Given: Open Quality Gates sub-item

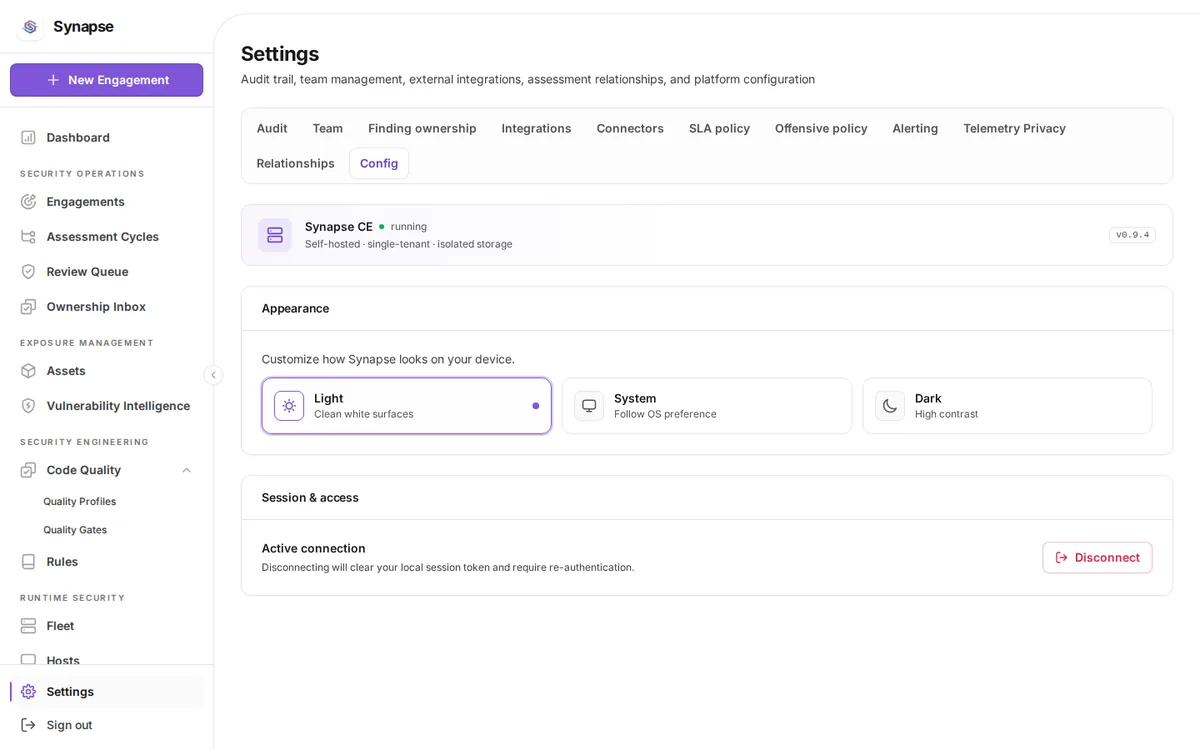Looking at the screenshot, I should coord(75,529).
